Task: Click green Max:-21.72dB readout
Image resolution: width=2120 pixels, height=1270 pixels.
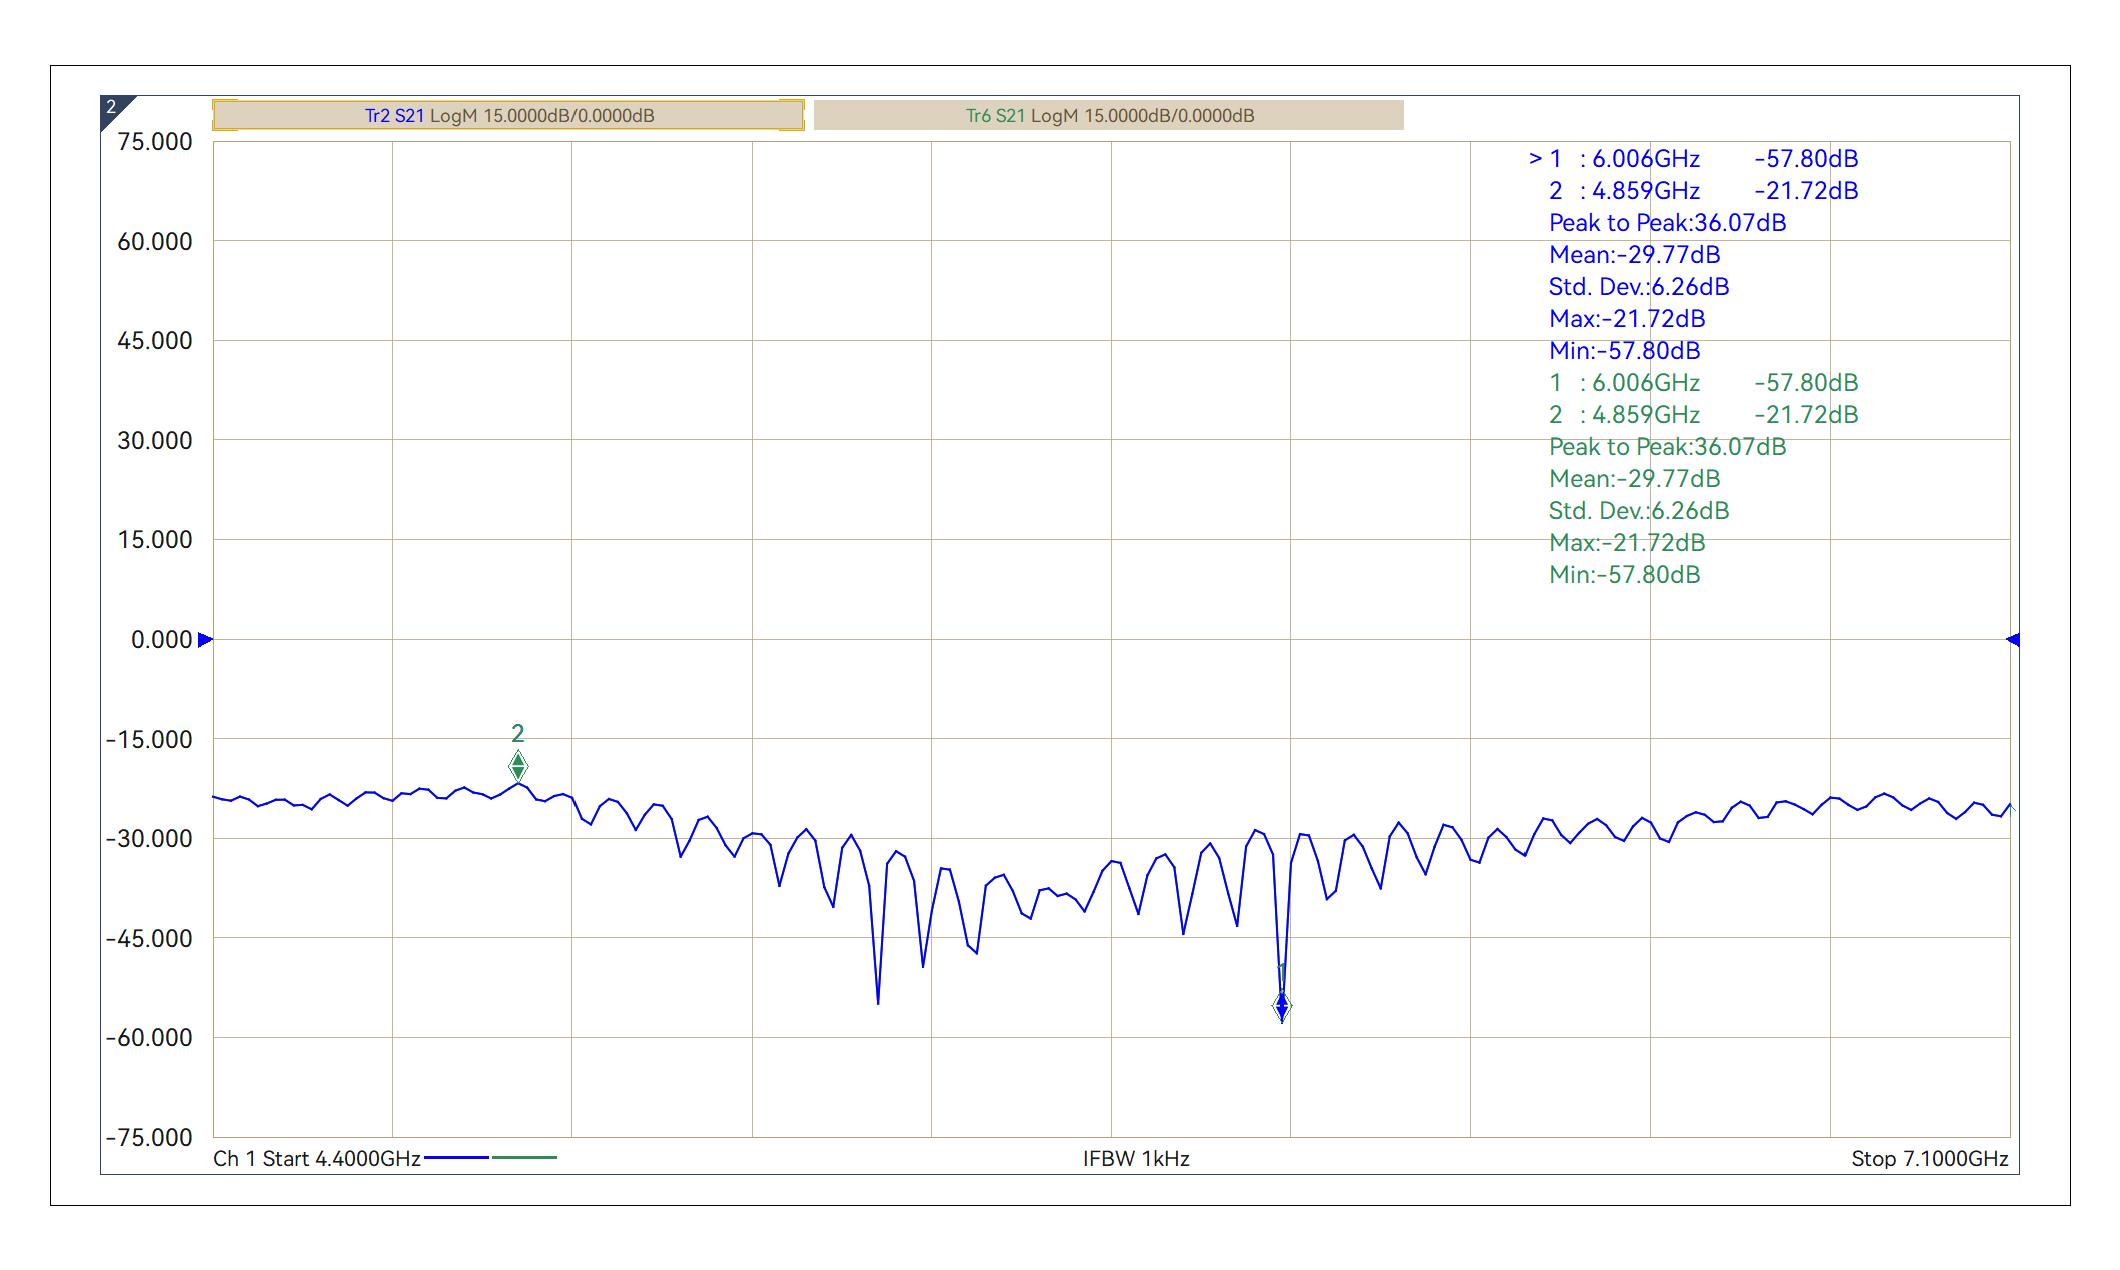Action: point(1627,542)
